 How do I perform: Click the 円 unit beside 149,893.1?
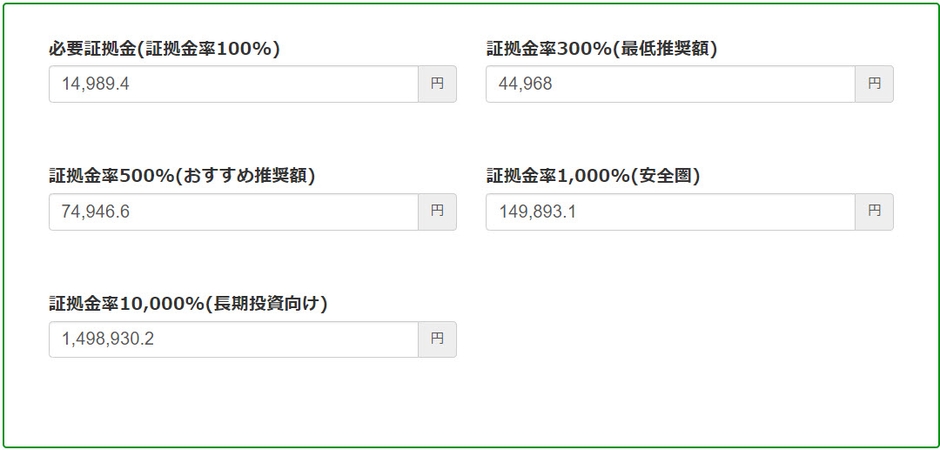pyautogui.click(x=874, y=212)
